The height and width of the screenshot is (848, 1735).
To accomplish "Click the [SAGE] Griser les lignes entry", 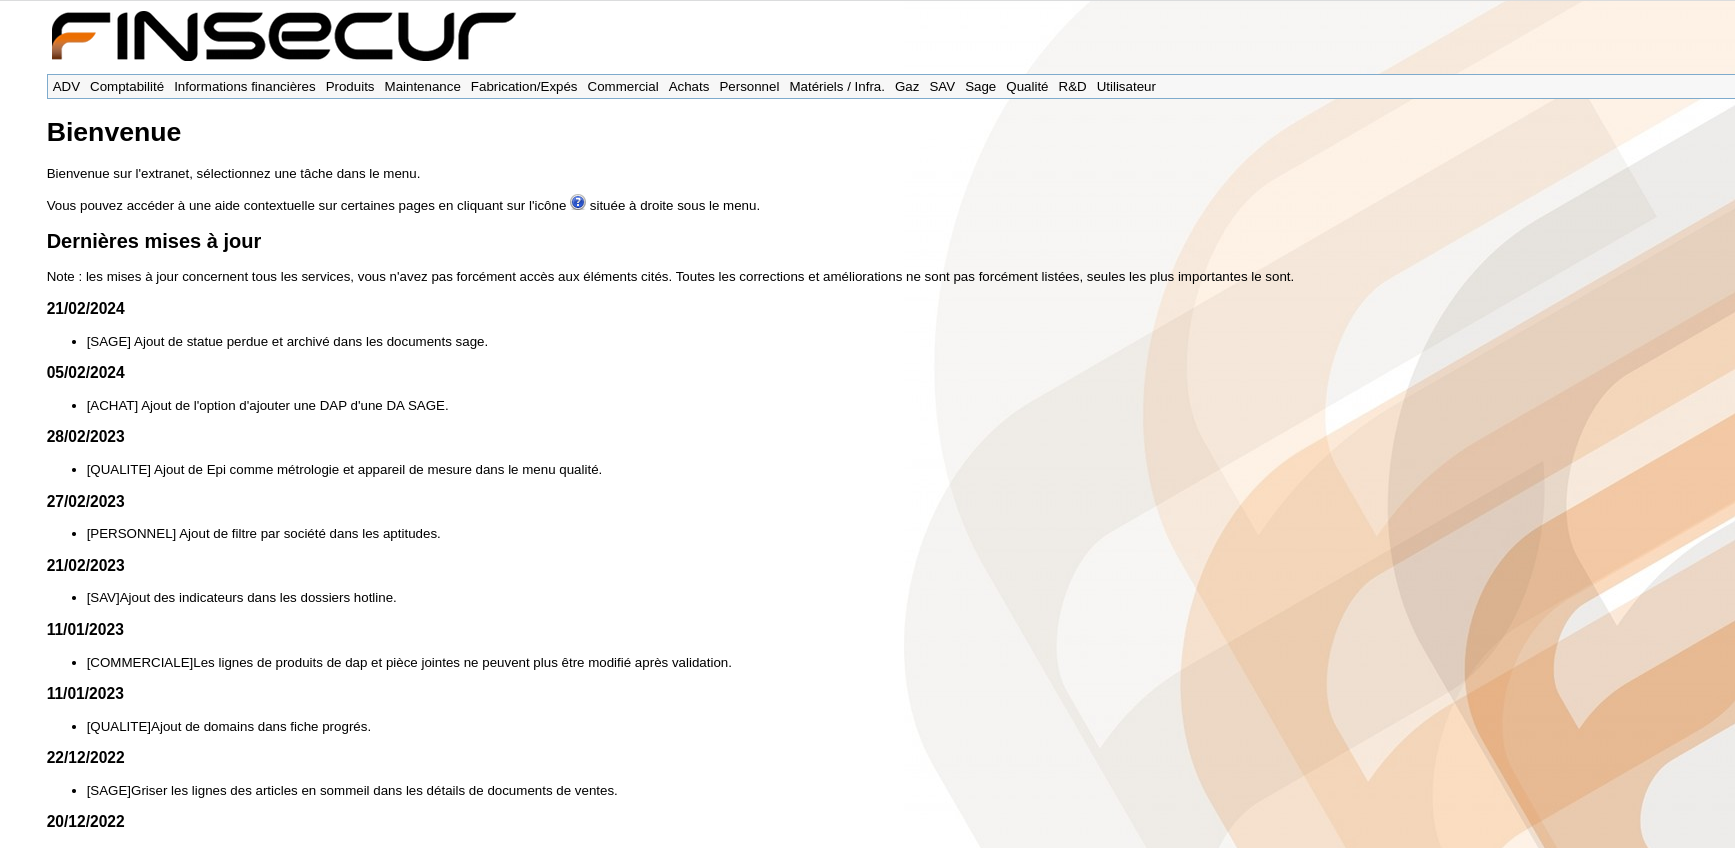I will coord(352,791).
